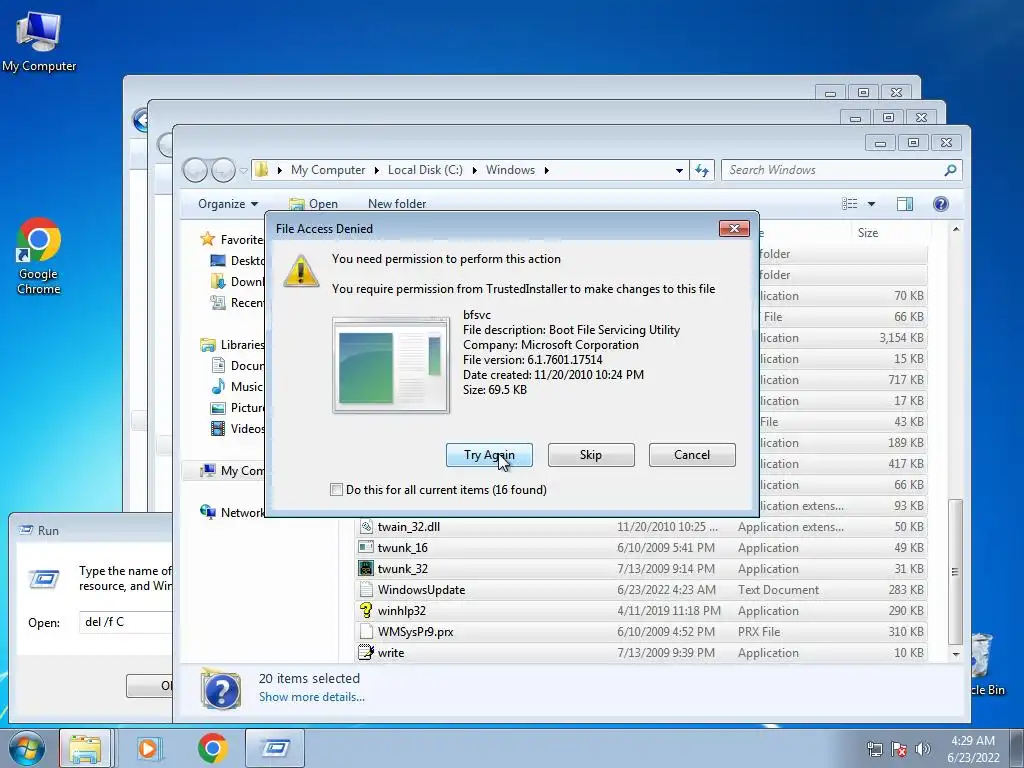Click the vertical scrollbar thumb
Image resolution: width=1024 pixels, height=768 pixels.
(955, 571)
